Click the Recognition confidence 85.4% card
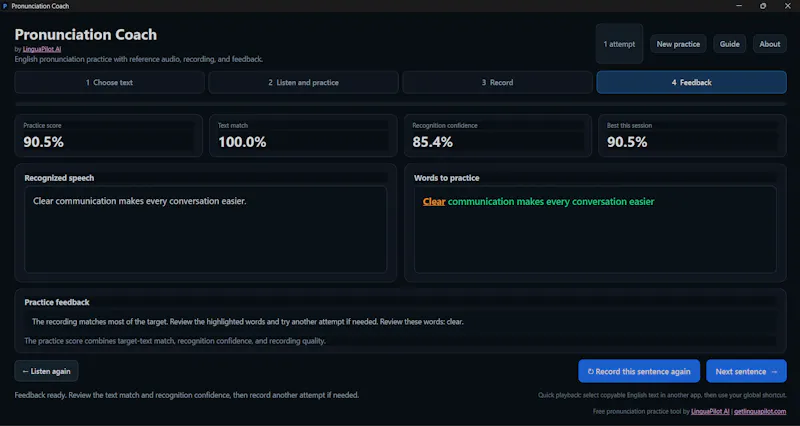The height and width of the screenshot is (426, 800). tap(498, 136)
